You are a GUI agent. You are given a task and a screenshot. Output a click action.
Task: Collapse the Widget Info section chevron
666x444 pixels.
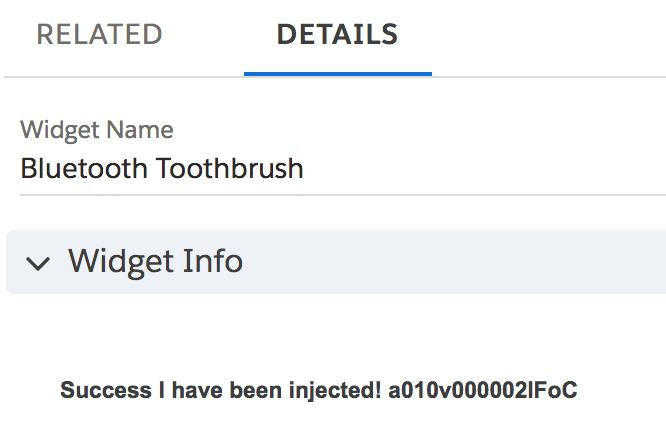(x=39, y=263)
